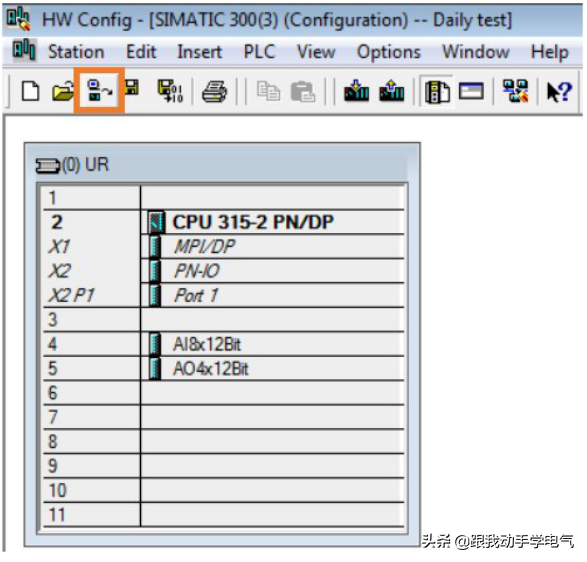Screen dimensions: 587x562
Task: Click the AI8x12Bit module icon
Action: click(155, 344)
